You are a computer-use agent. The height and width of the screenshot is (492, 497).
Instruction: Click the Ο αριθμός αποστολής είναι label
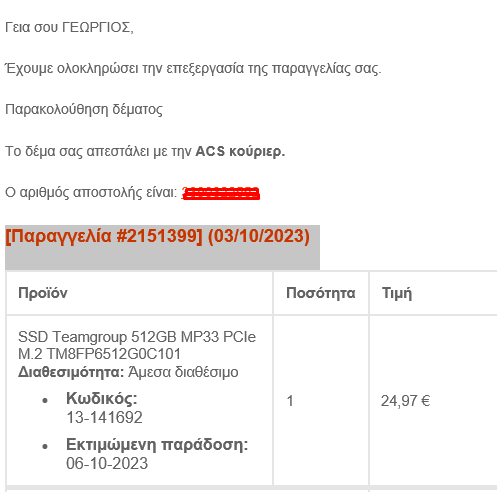pos(91,192)
